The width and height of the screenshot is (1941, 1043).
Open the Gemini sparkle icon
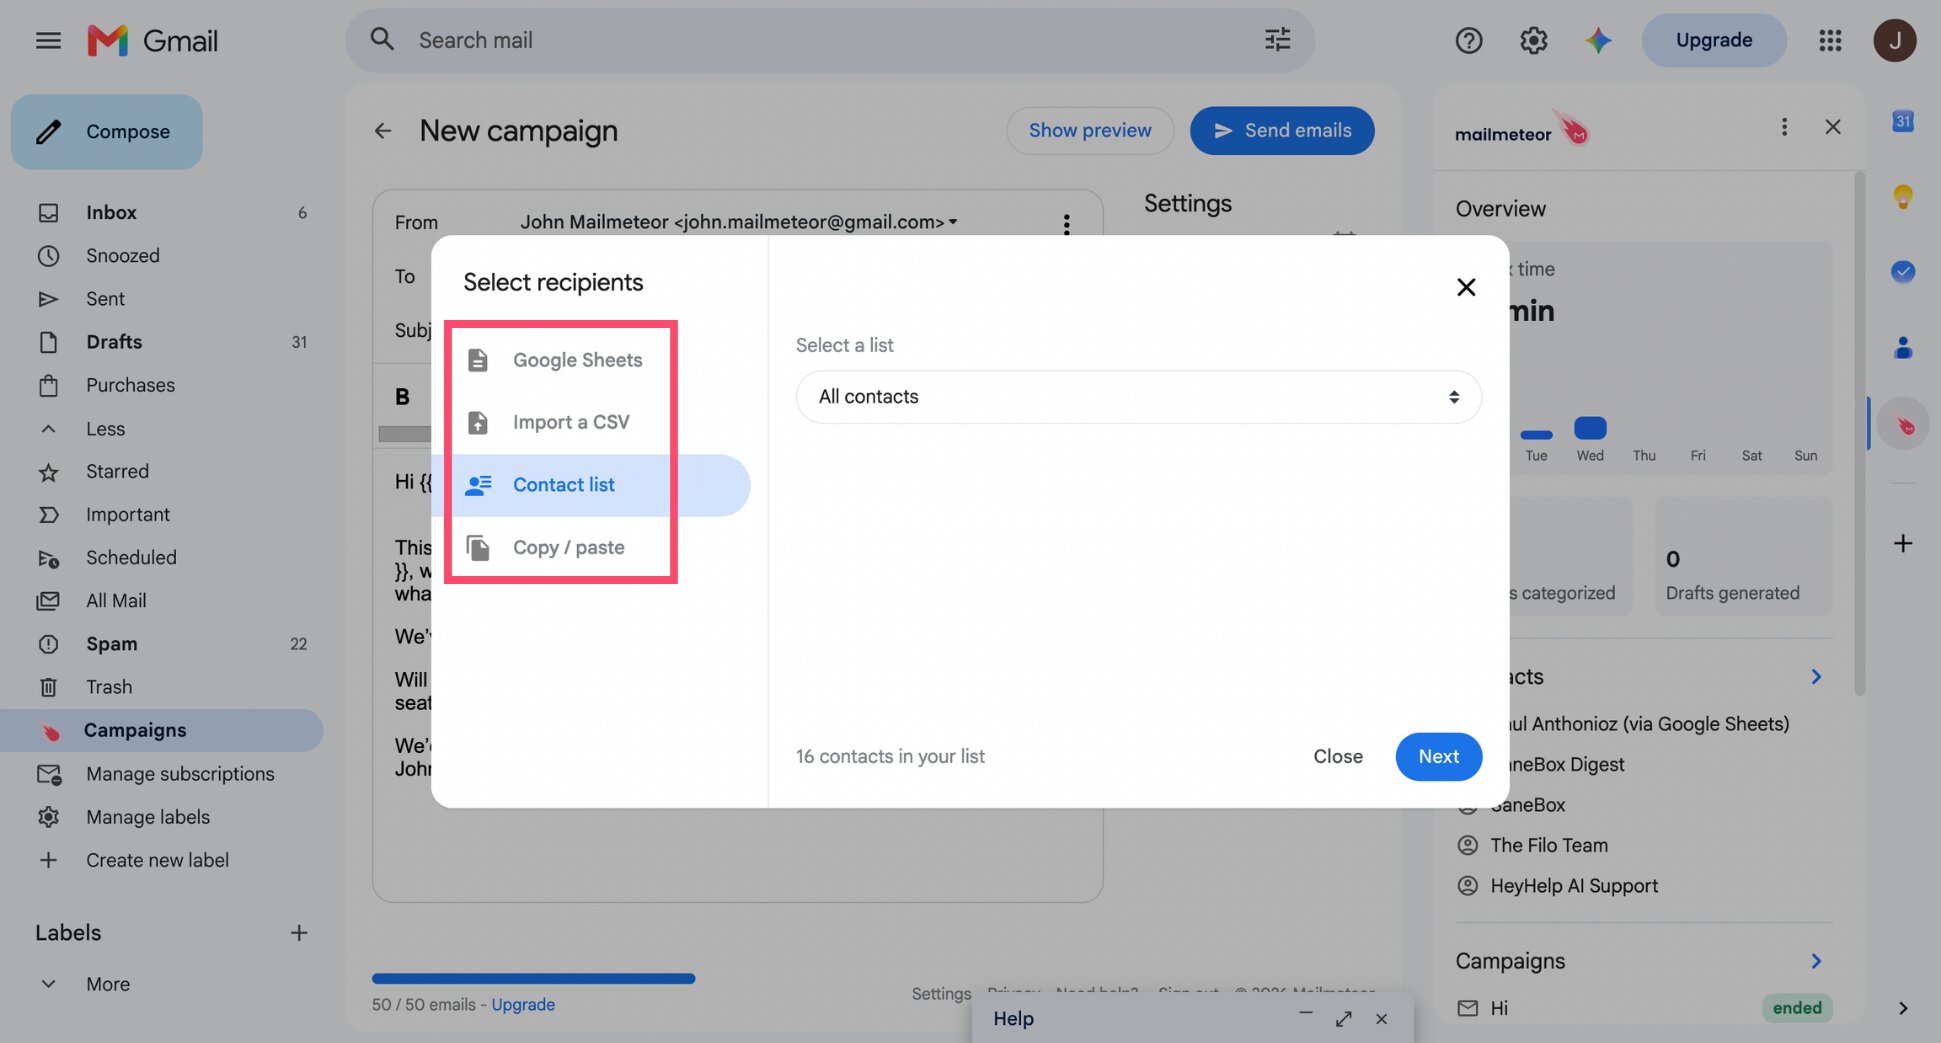[1598, 41]
